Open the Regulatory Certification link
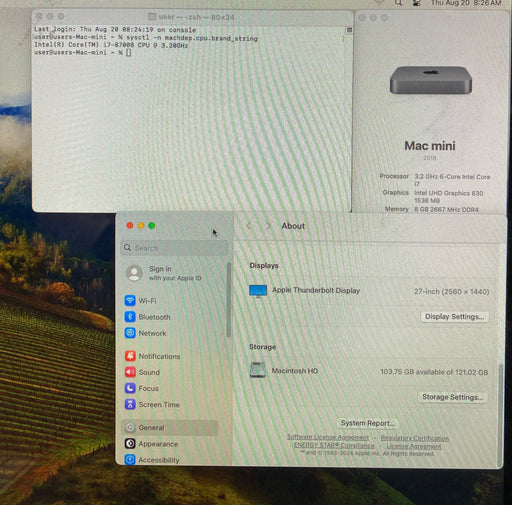The height and width of the screenshot is (505, 512). click(x=415, y=438)
